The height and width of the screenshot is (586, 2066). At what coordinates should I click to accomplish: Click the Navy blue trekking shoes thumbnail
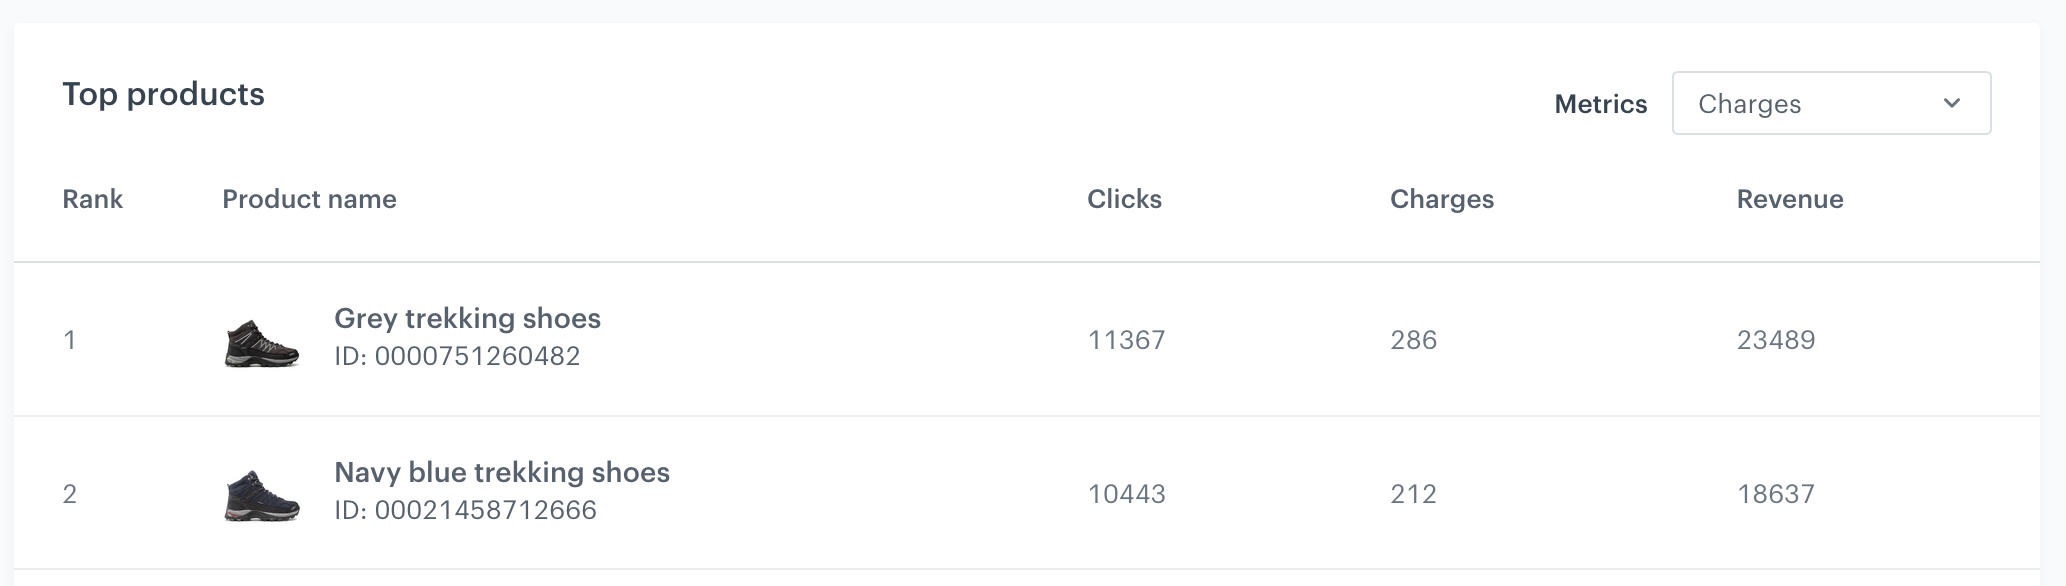[262, 496]
